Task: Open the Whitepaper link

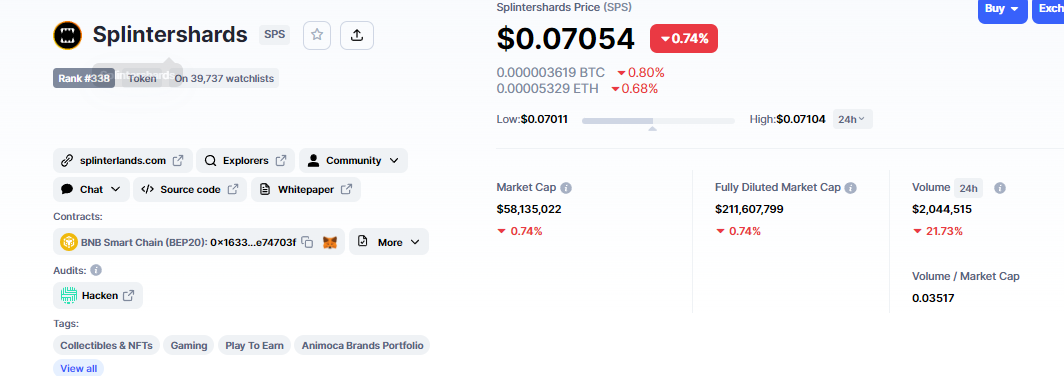Action: click(305, 189)
